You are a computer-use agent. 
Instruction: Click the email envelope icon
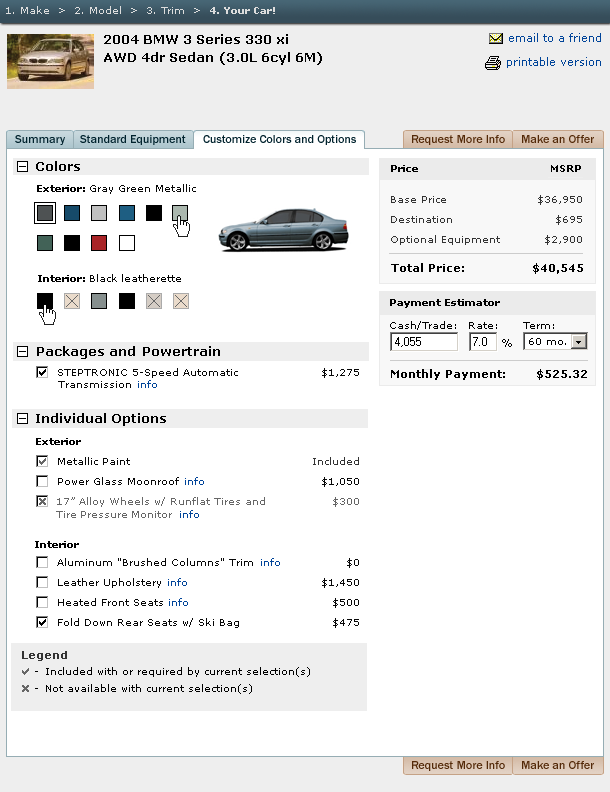[495, 38]
